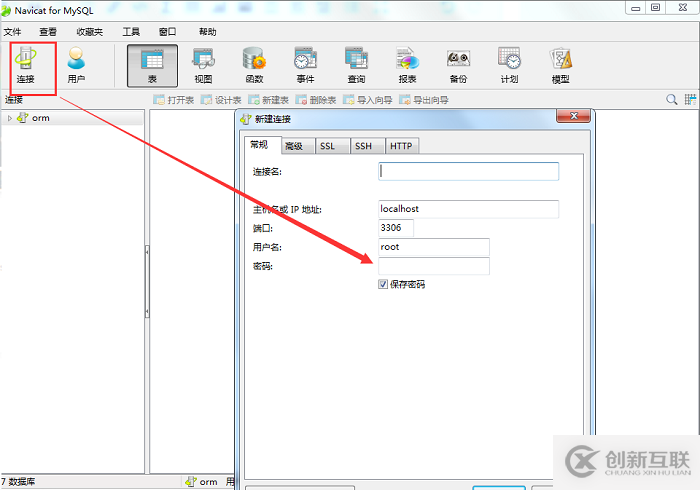The width and height of the screenshot is (700, 490).
Task: Open the 查询 query toolbar icon
Action: [x=356, y=66]
